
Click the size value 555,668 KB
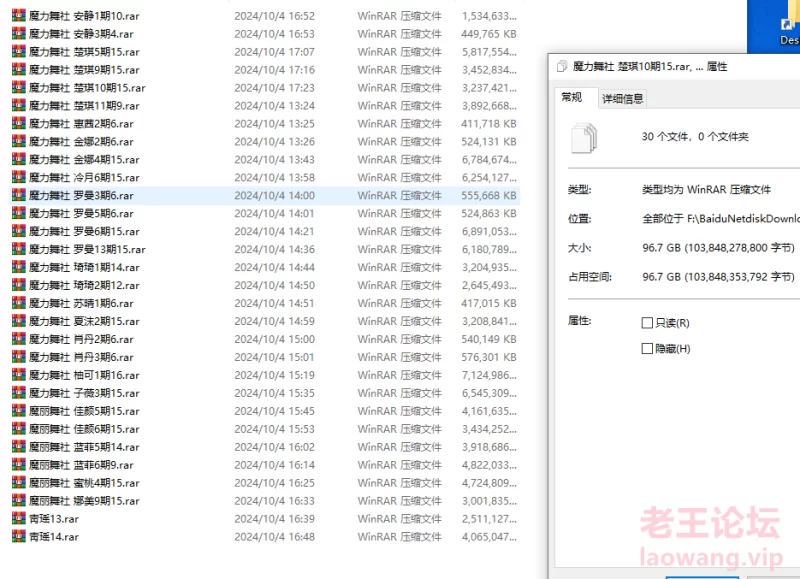[x=489, y=195]
